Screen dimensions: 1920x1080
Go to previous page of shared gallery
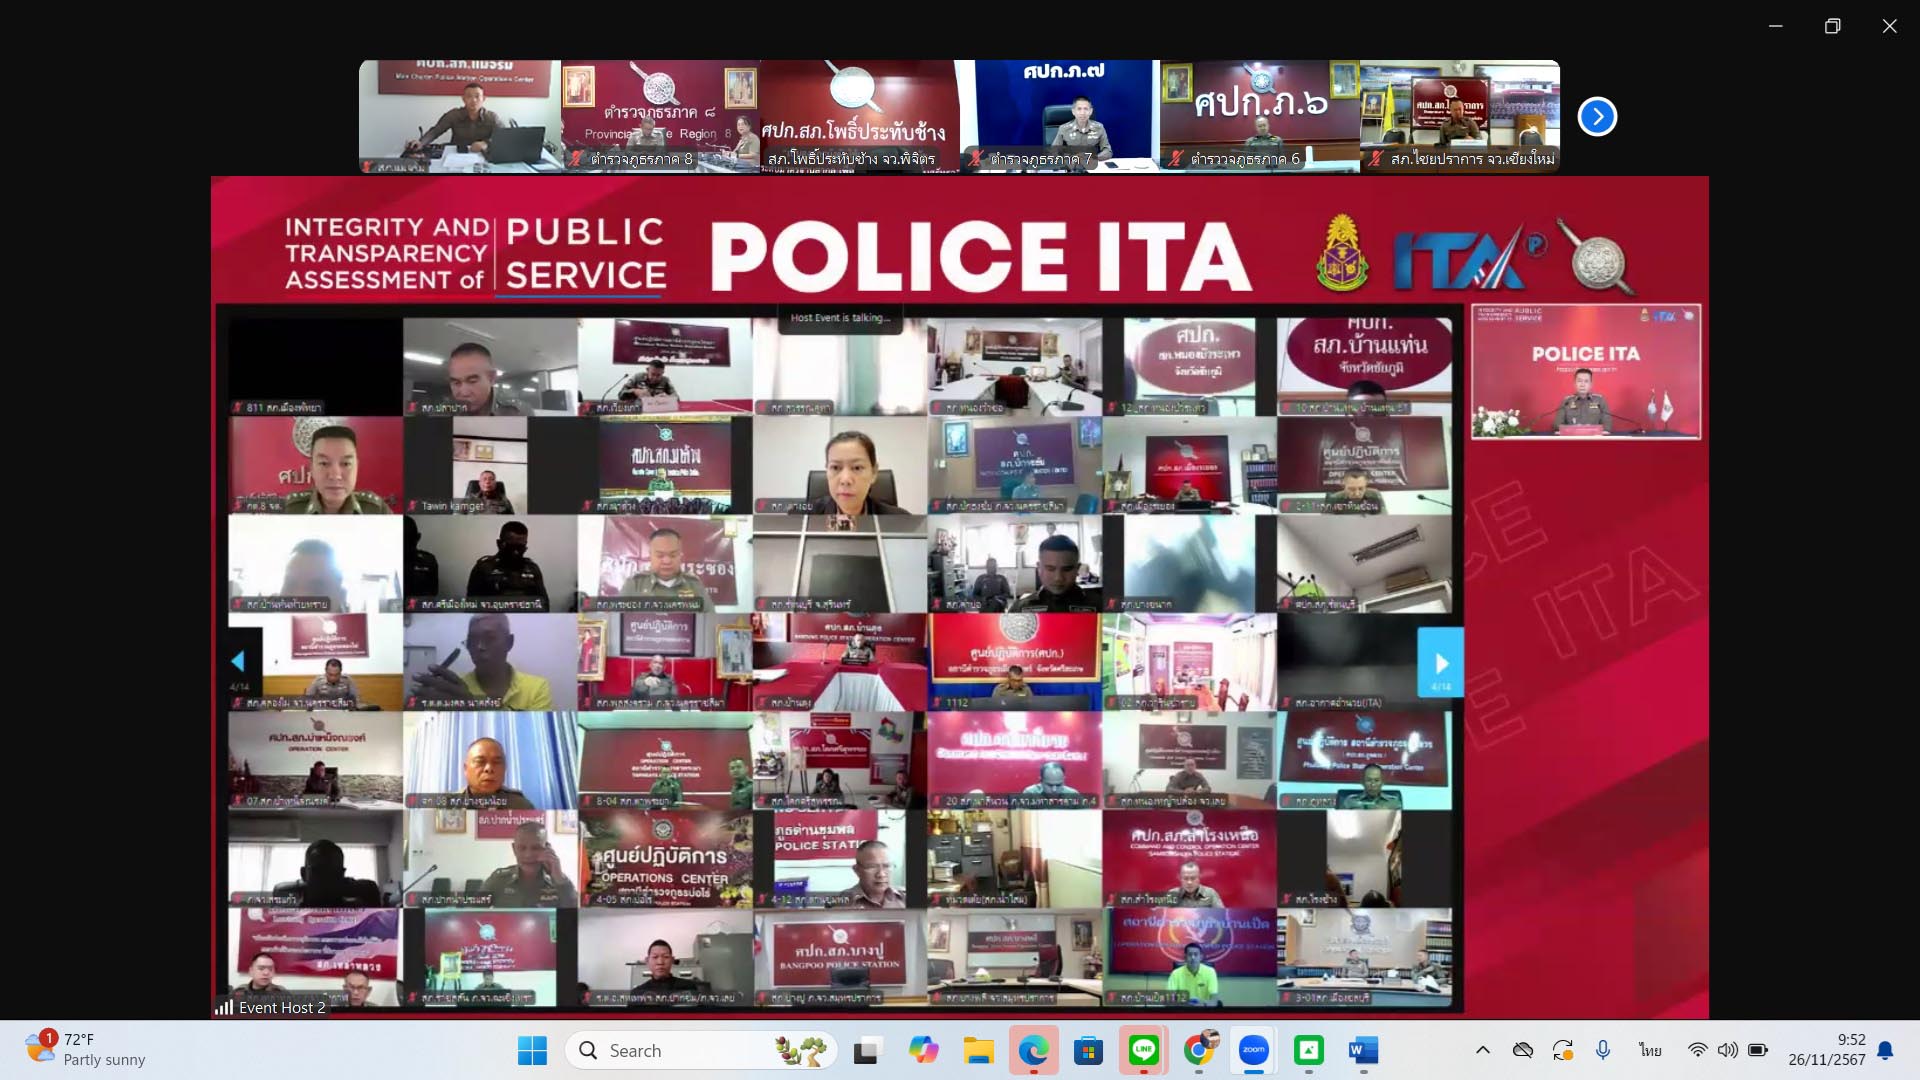coord(238,661)
